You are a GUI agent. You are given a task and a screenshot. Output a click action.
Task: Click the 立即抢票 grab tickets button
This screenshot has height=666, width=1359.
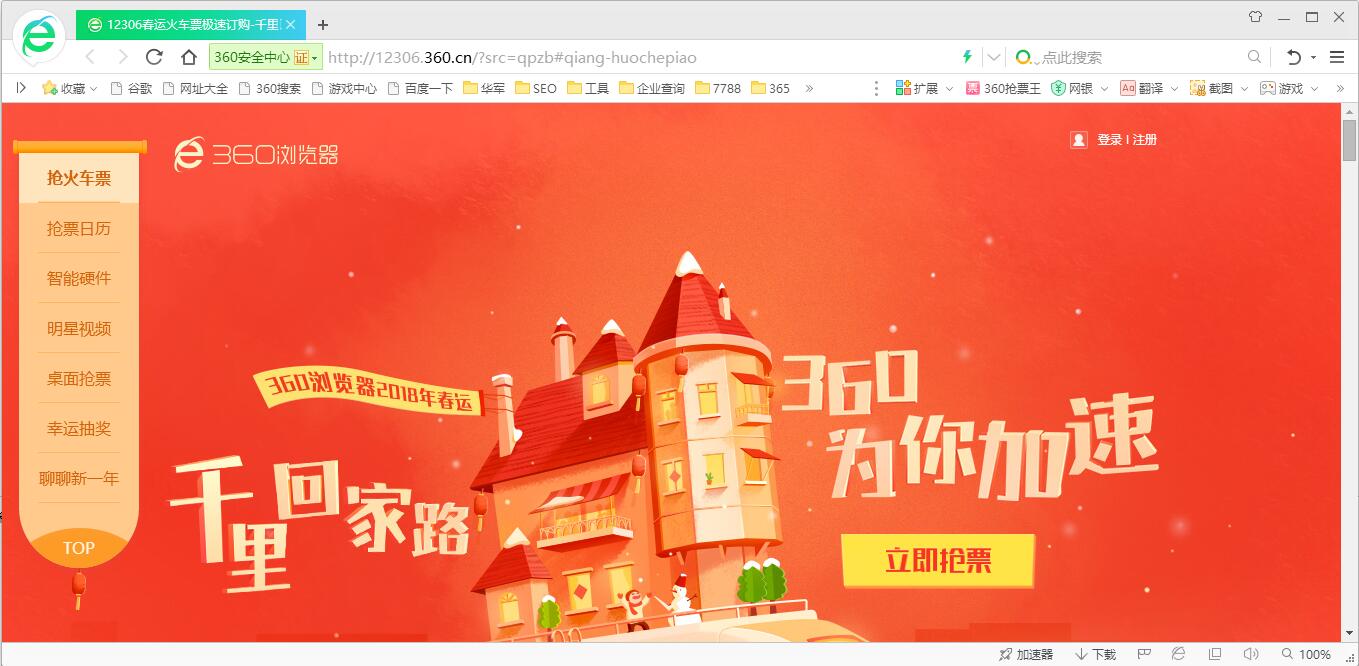click(938, 562)
